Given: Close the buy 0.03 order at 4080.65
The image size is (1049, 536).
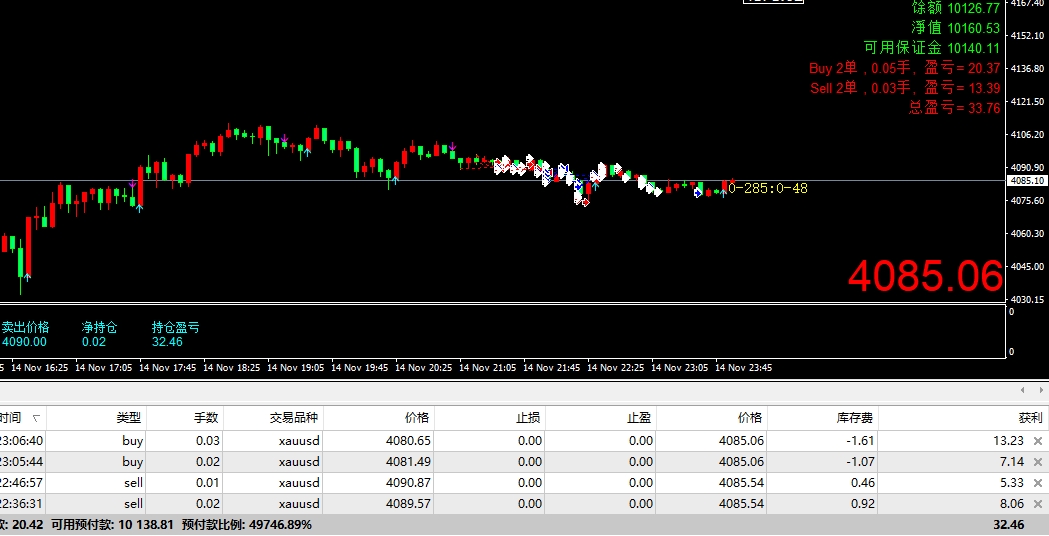Looking at the screenshot, I should tap(1038, 441).
